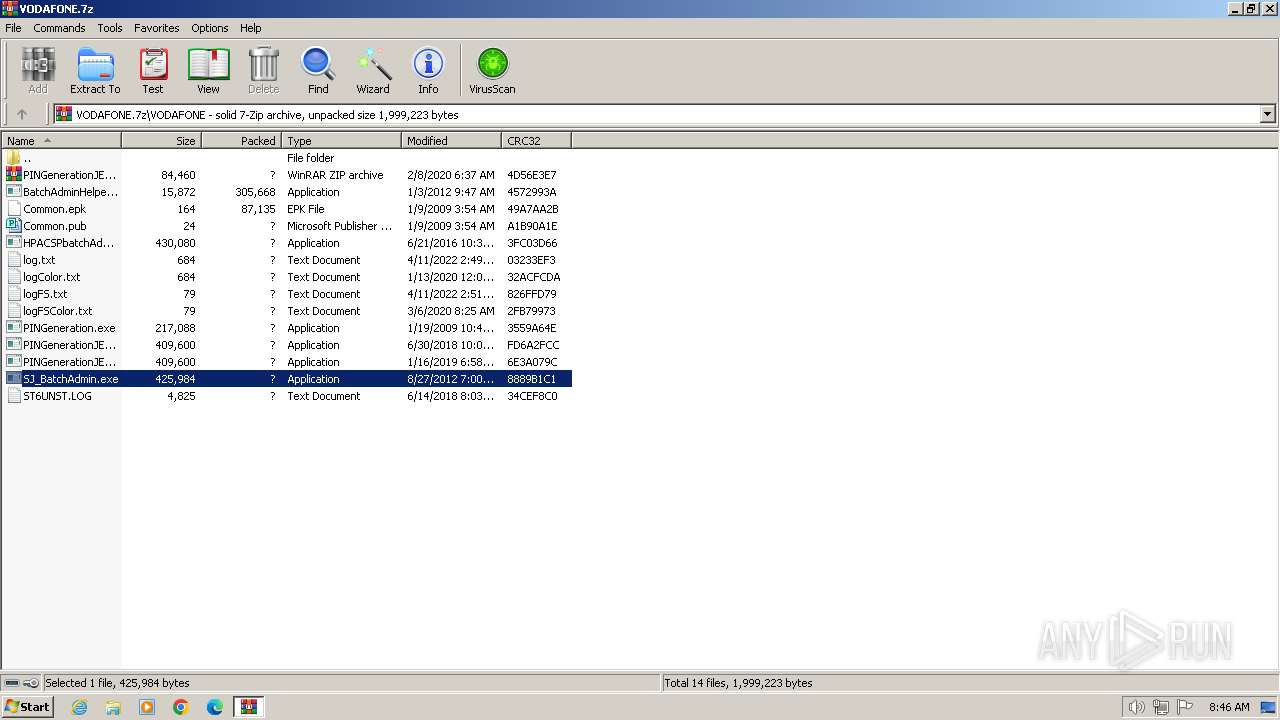The width and height of the screenshot is (1280, 720).
Task: Open the parent folder '..' entry
Action: [x=14, y=158]
